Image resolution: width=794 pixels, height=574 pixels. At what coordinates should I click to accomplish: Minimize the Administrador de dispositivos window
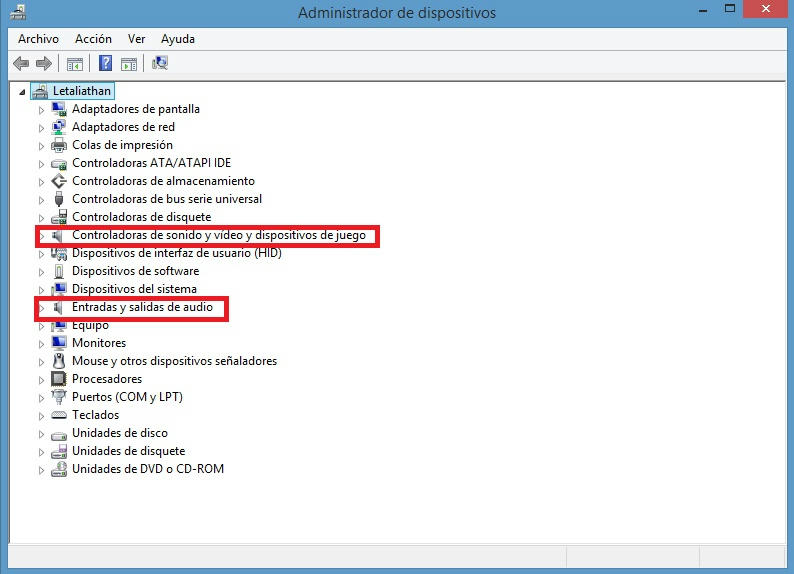703,10
